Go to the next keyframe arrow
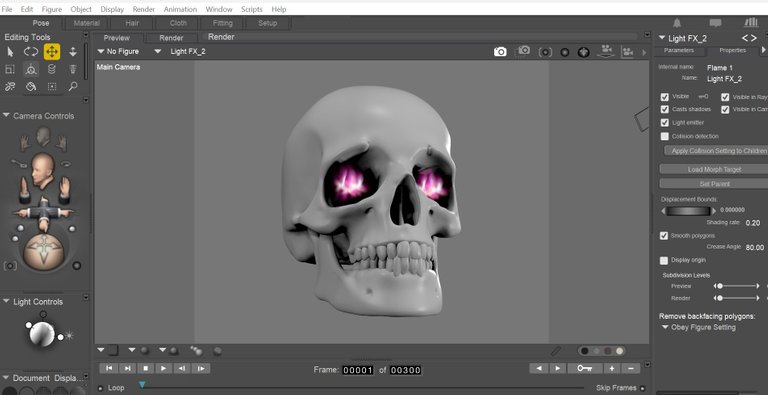Viewport: 768px width, 395px height. 557,369
